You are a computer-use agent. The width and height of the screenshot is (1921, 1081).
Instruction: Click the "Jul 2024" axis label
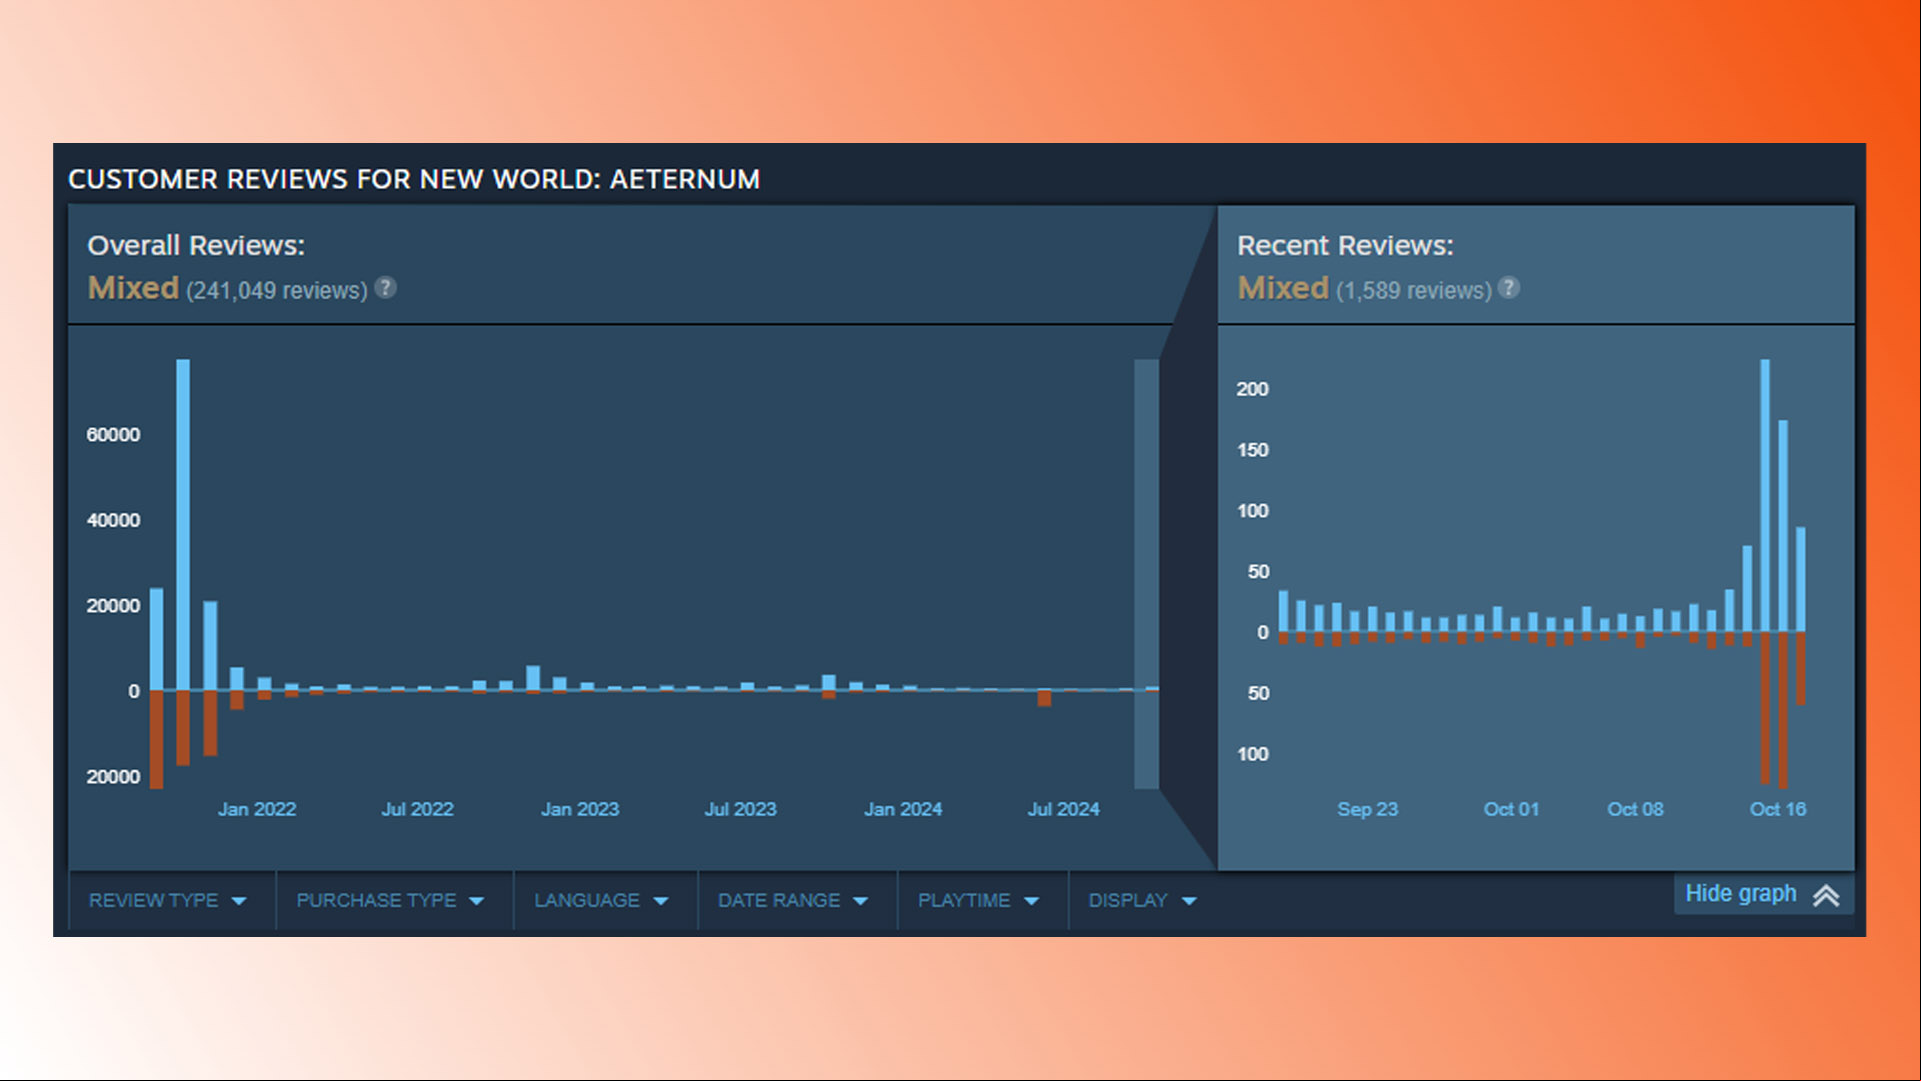1063,809
